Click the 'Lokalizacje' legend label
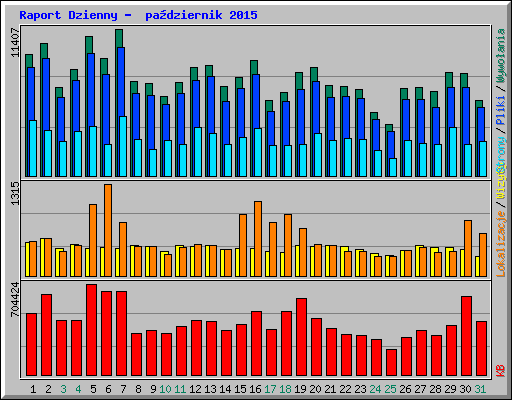The image size is (512, 400). (x=500, y=244)
